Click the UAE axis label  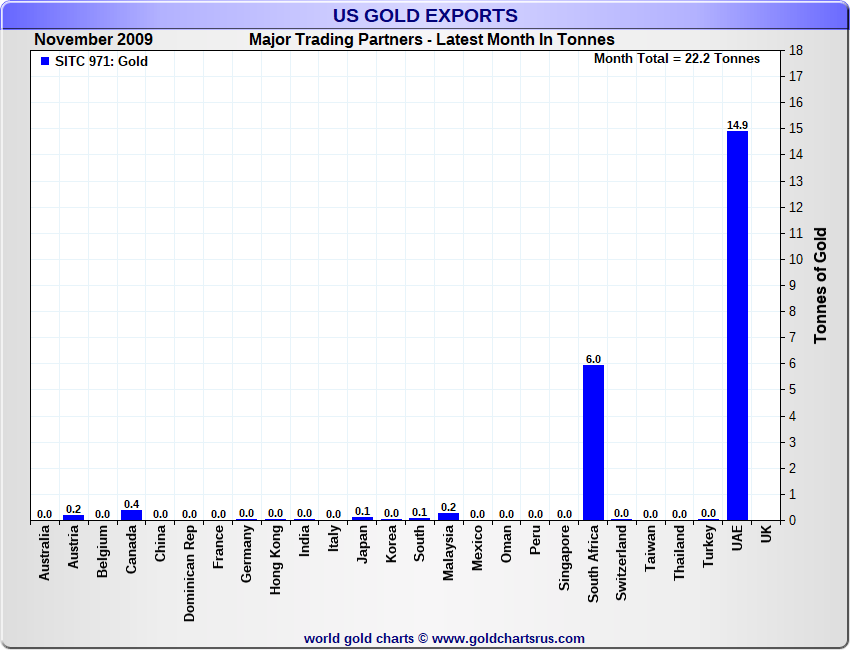tap(737, 538)
